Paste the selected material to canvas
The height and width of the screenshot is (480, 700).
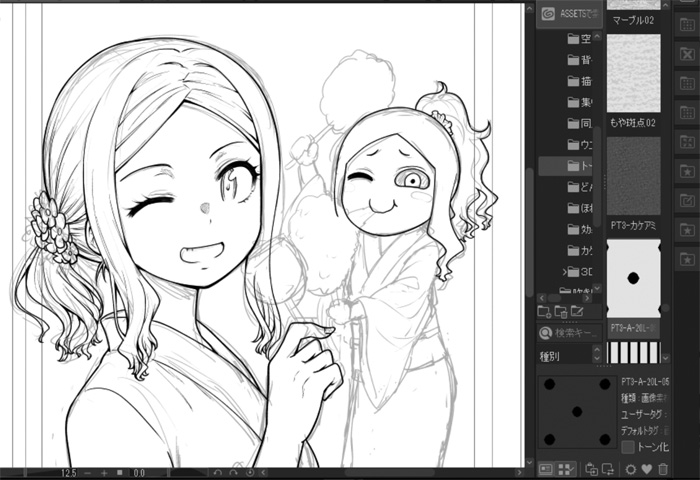(x=592, y=469)
